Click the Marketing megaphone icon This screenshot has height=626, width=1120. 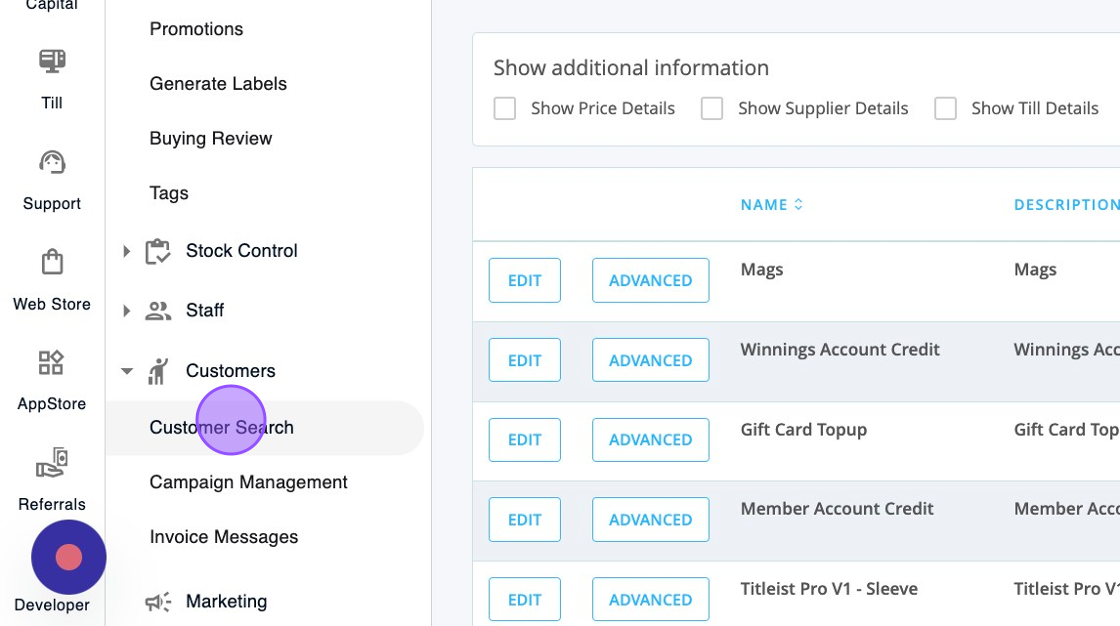[158, 602]
